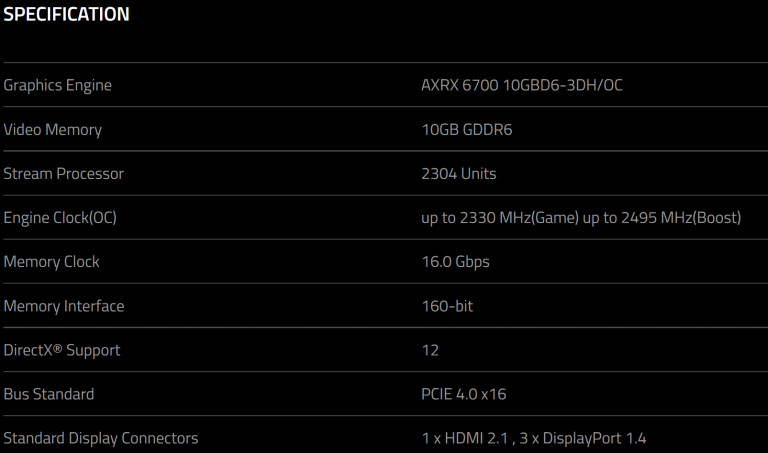Click the Standard Display Connectors label

[101, 438]
